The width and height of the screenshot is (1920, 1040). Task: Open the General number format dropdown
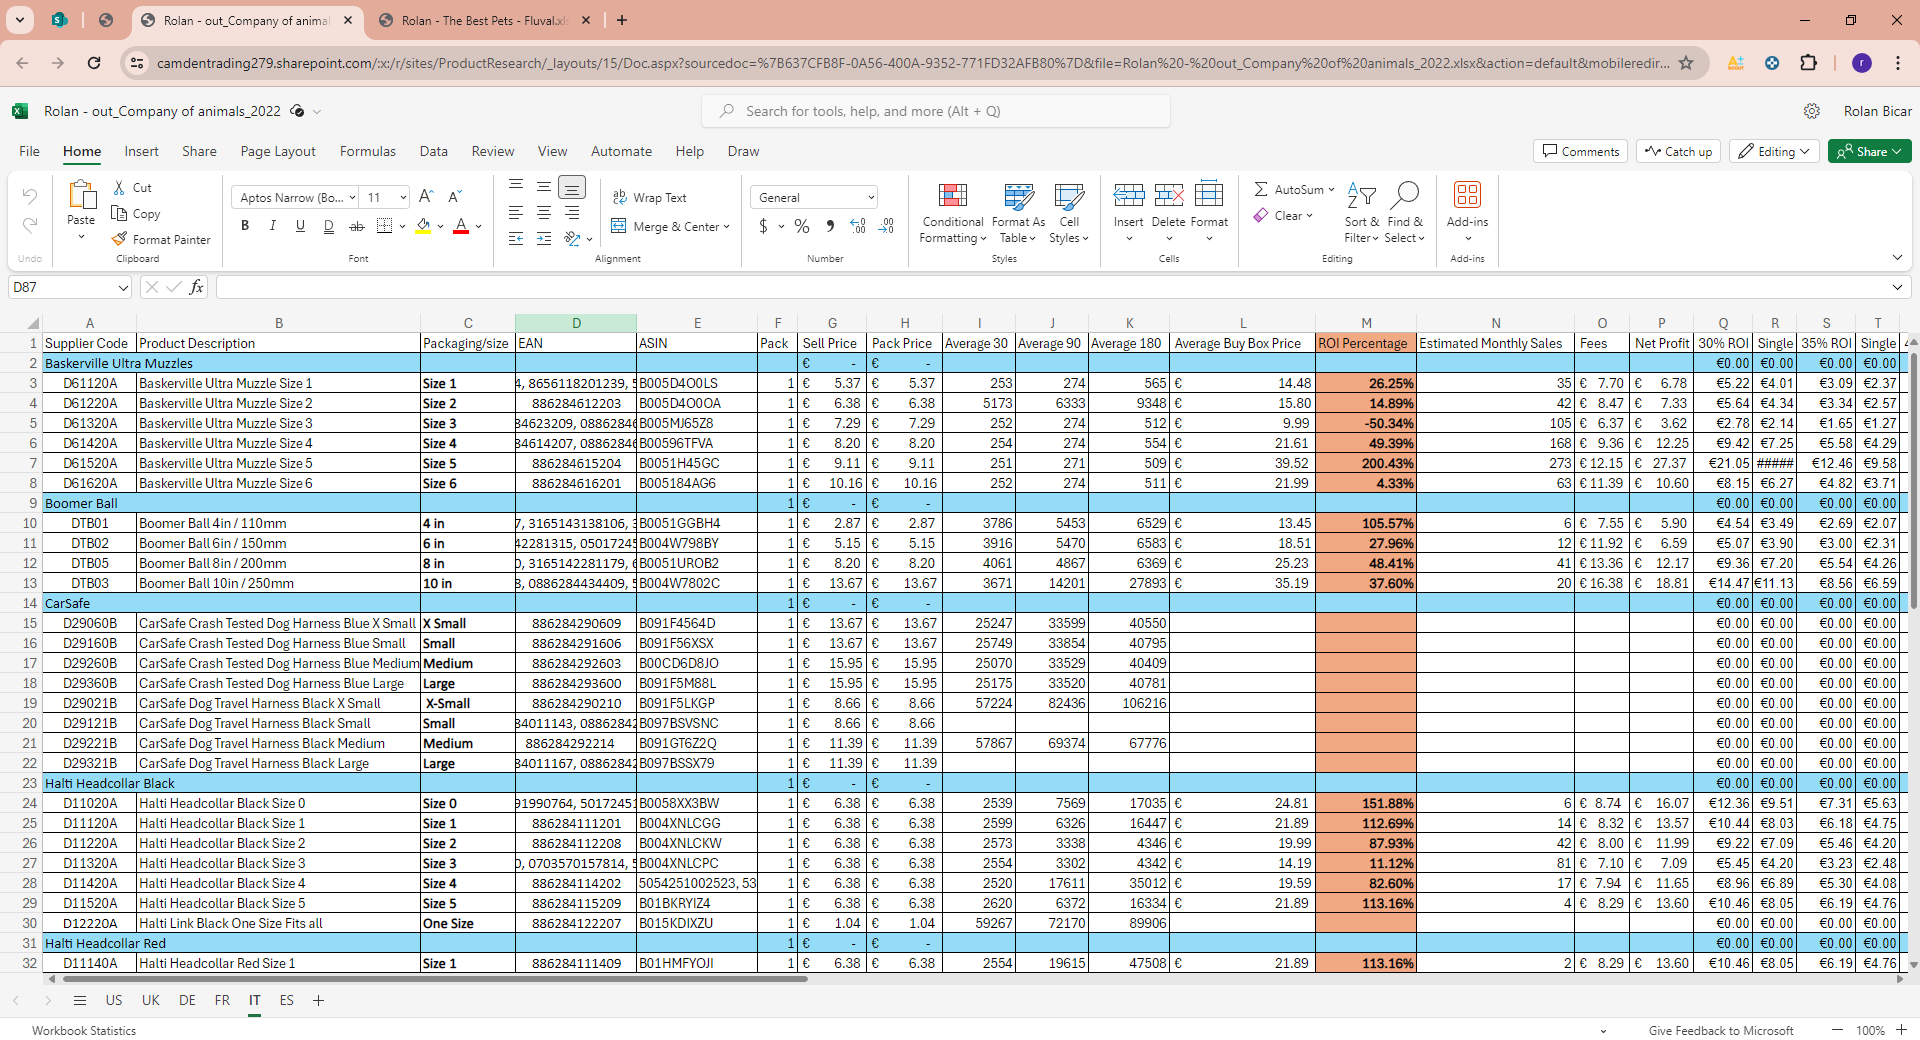870,198
